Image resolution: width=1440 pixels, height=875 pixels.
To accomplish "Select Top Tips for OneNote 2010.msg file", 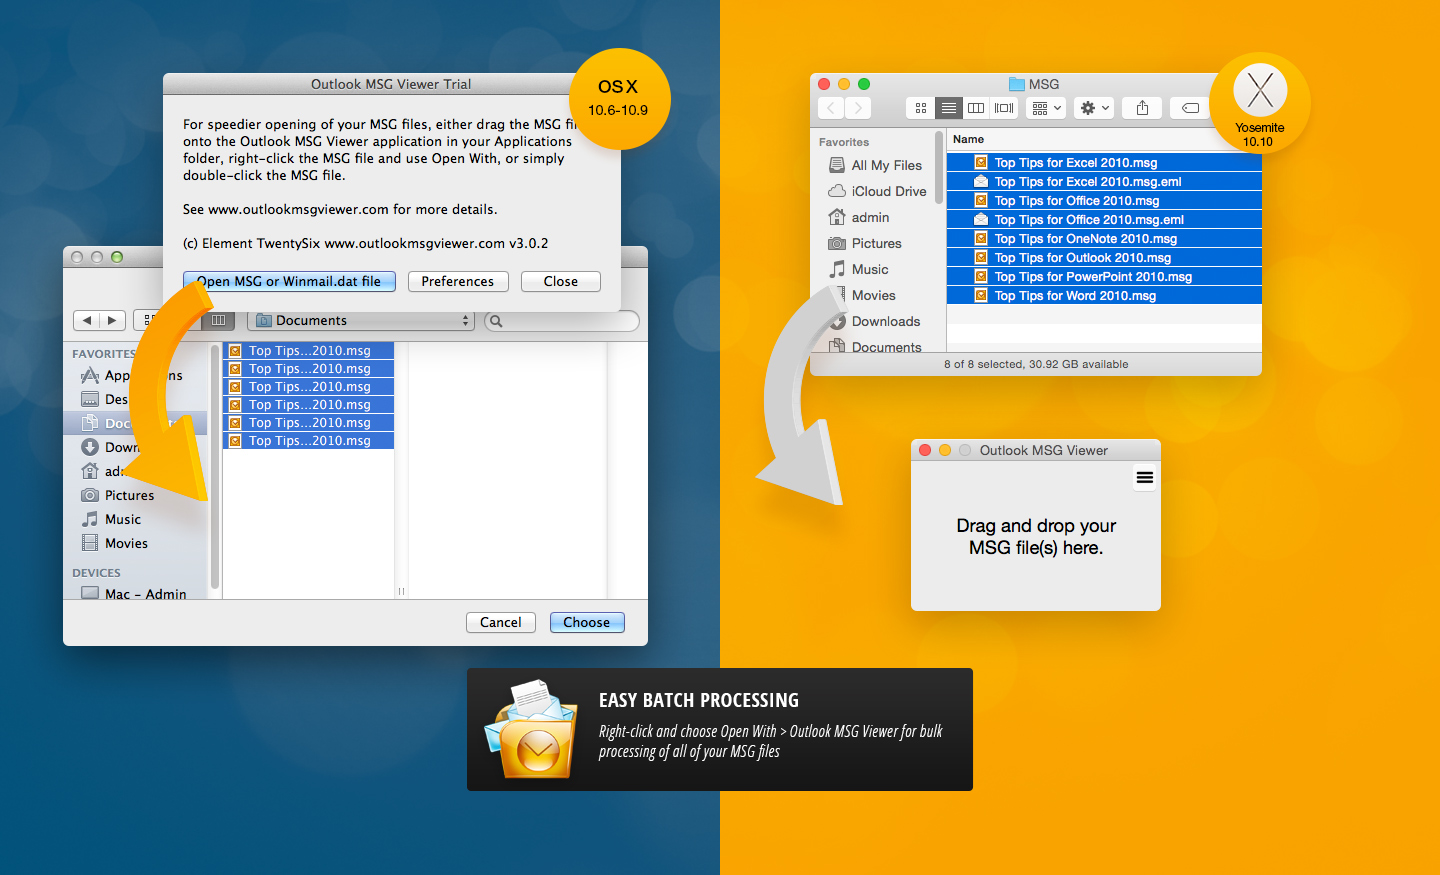I will pyautogui.click(x=1104, y=239).
